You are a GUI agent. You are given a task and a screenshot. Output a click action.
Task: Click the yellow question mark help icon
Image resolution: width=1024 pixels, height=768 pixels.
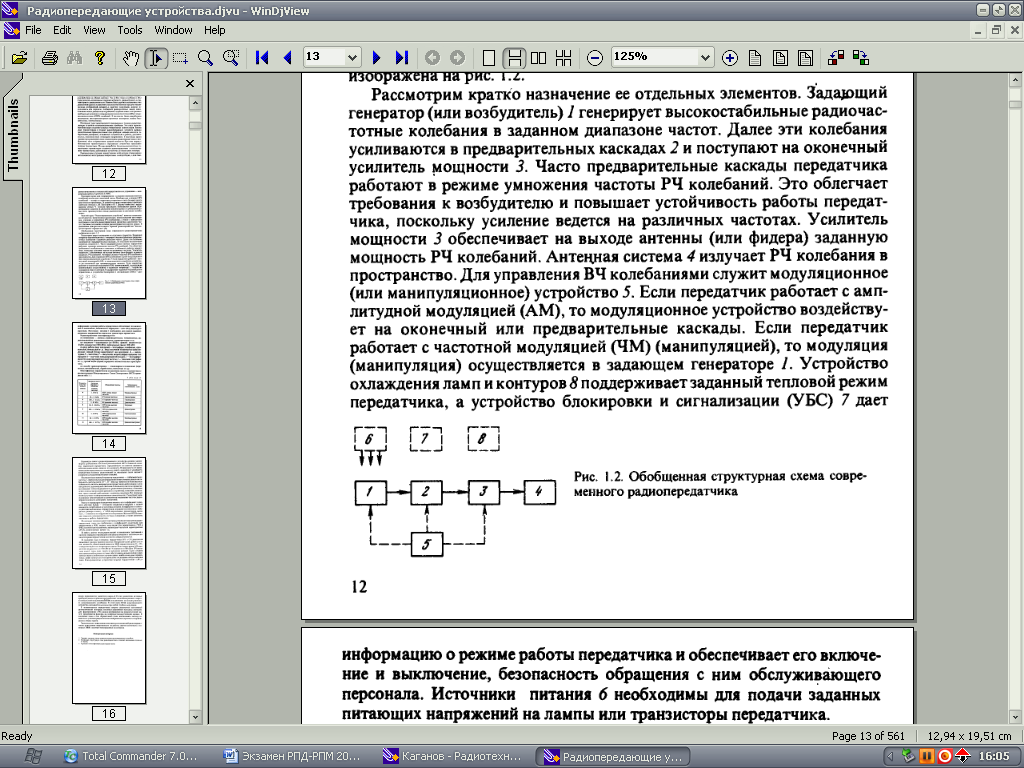(x=100, y=58)
